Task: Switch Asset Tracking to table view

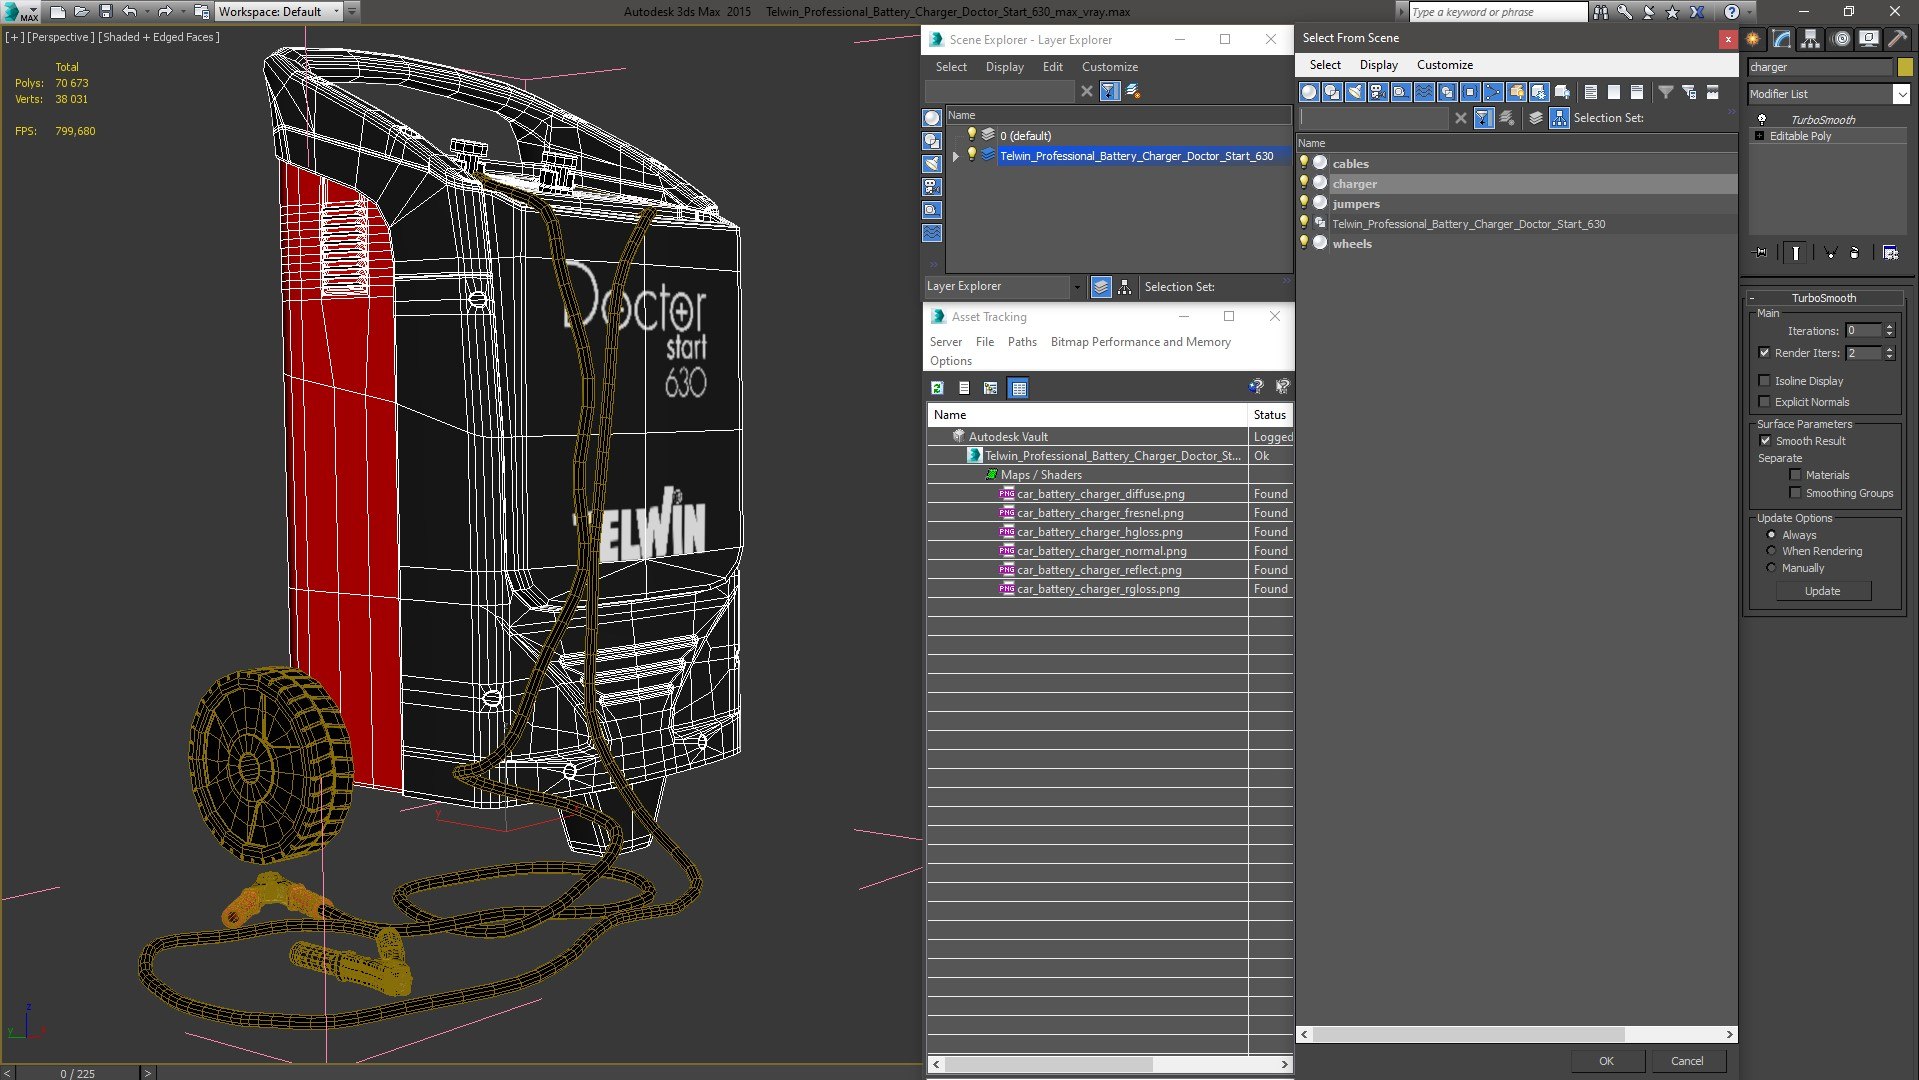Action: (x=1018, y=388)
